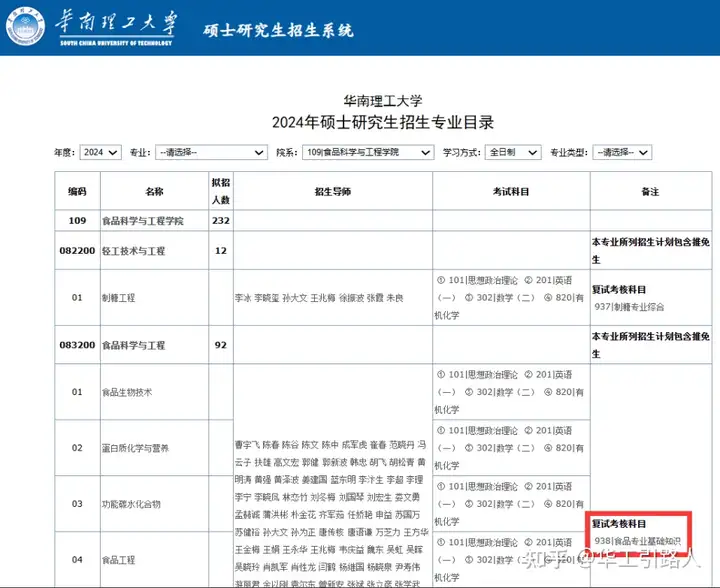Click the 编码 column header
The width and height of the screenshot is (720, 588).
coord(77,191)
